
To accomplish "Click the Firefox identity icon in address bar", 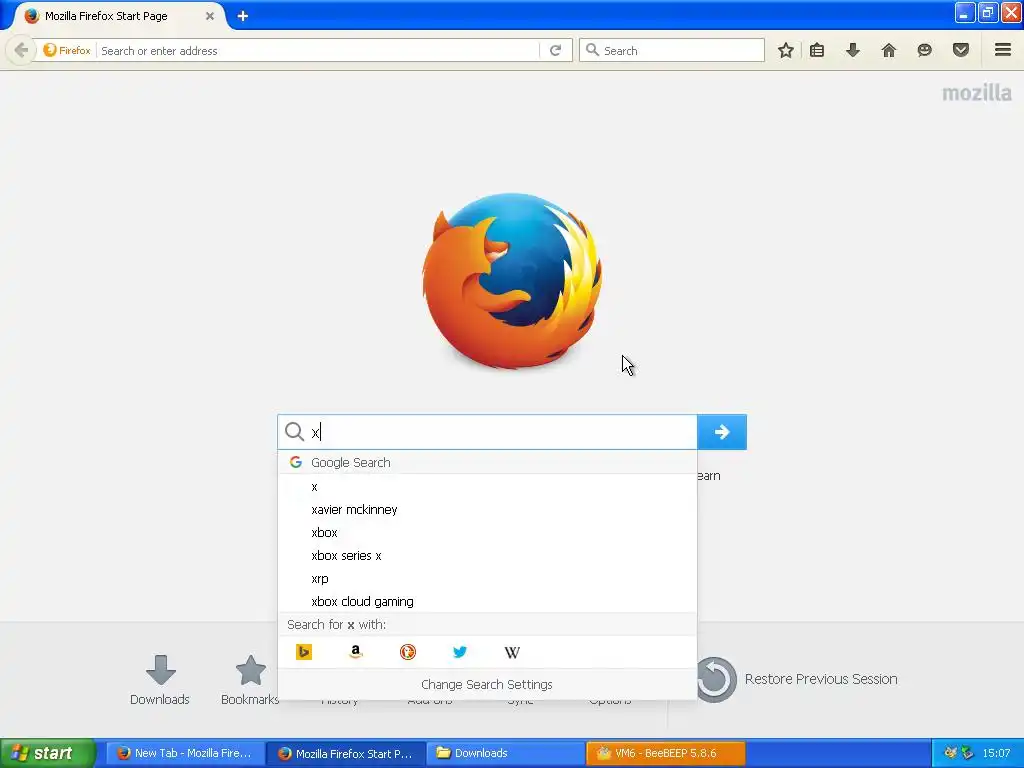I will (67, 50).
